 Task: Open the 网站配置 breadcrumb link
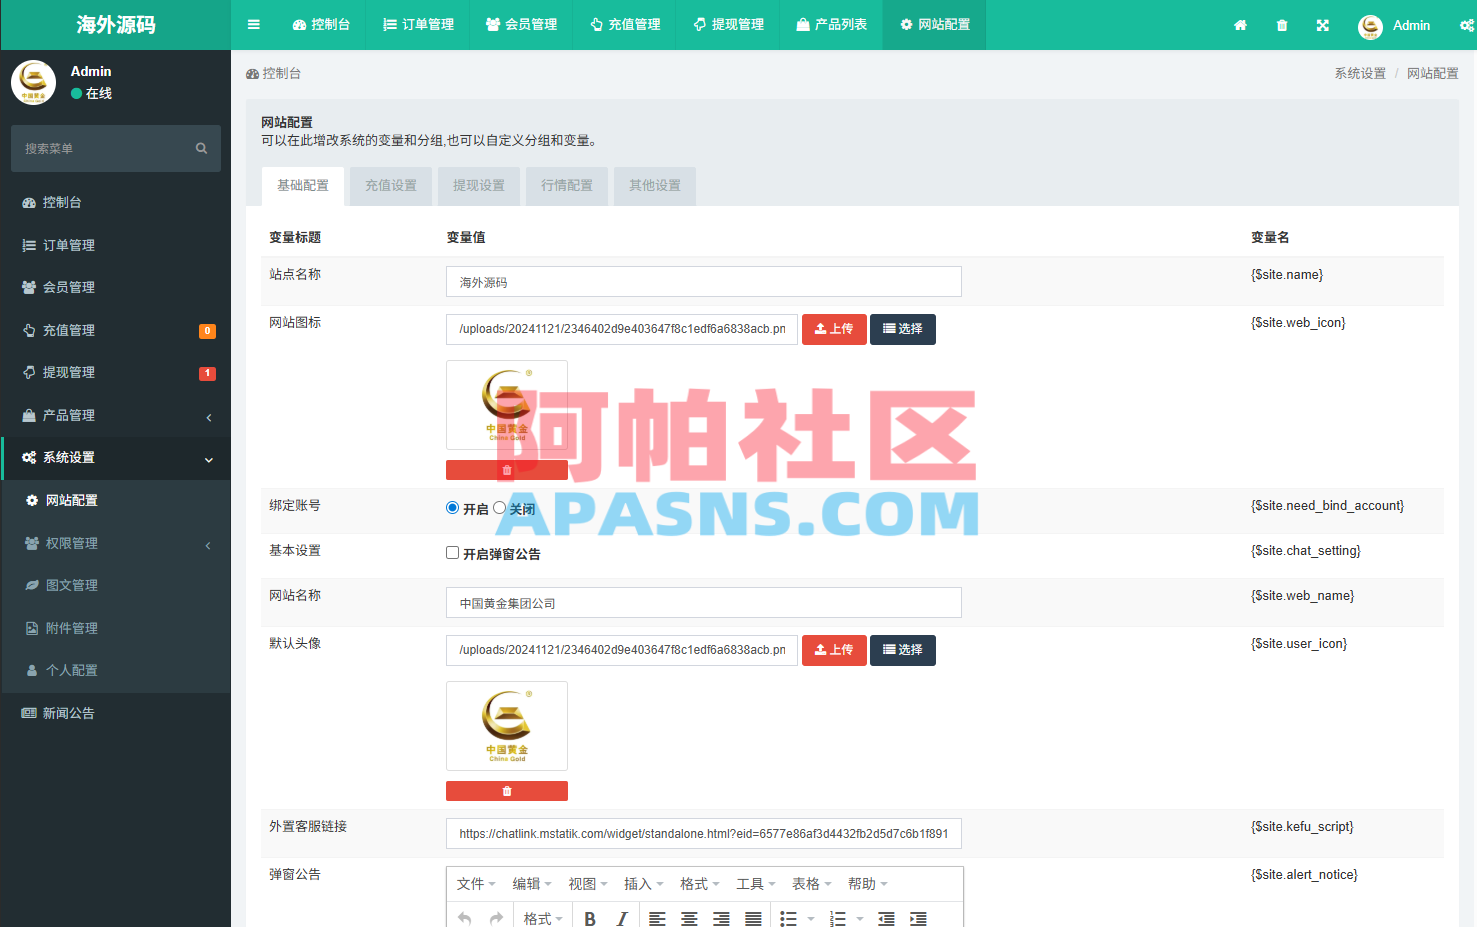coord(1432,73)
